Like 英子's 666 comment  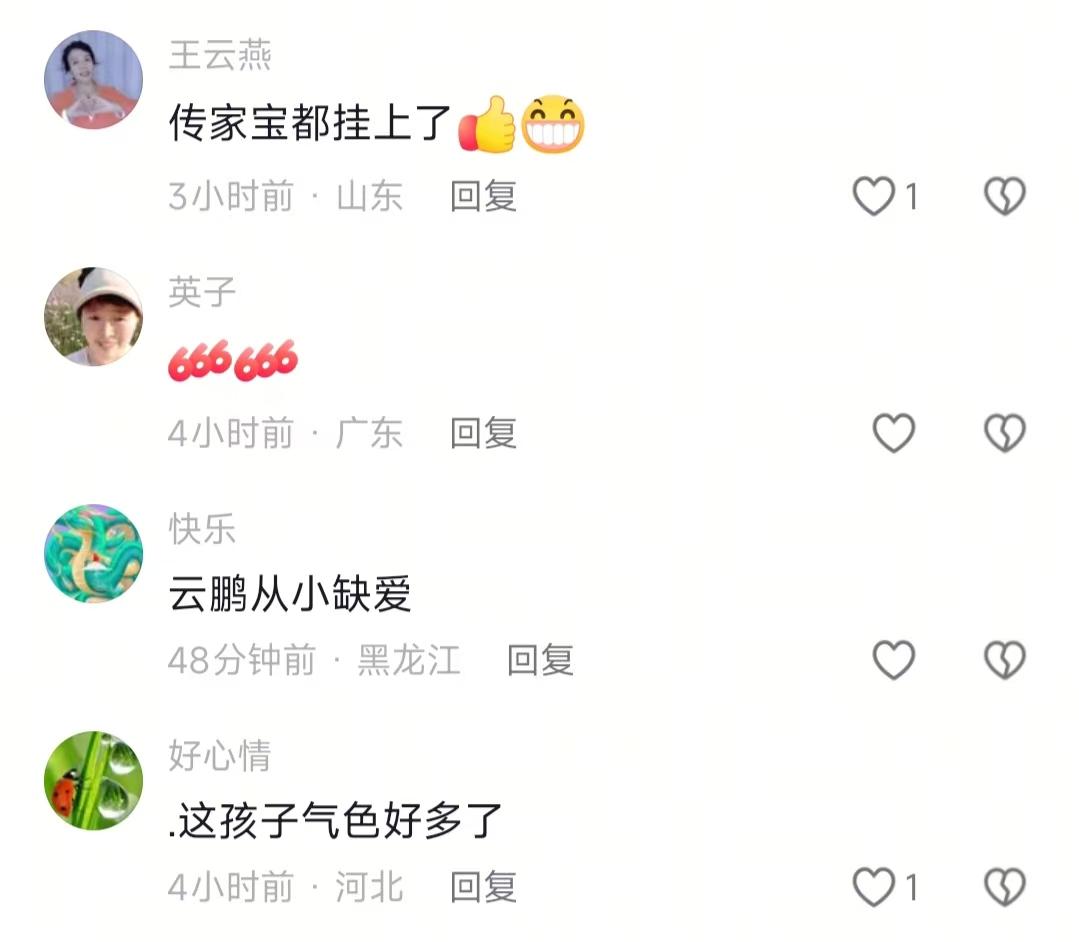[893, 433]
